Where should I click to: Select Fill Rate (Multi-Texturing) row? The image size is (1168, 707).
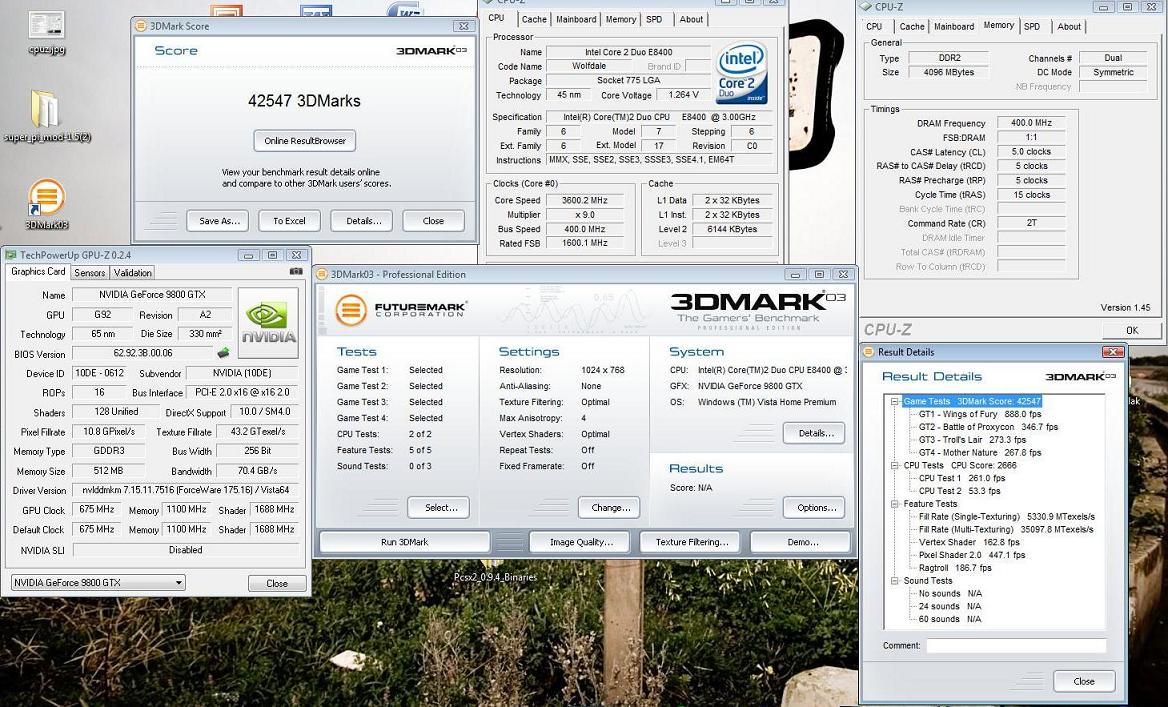pos(1006,529)
